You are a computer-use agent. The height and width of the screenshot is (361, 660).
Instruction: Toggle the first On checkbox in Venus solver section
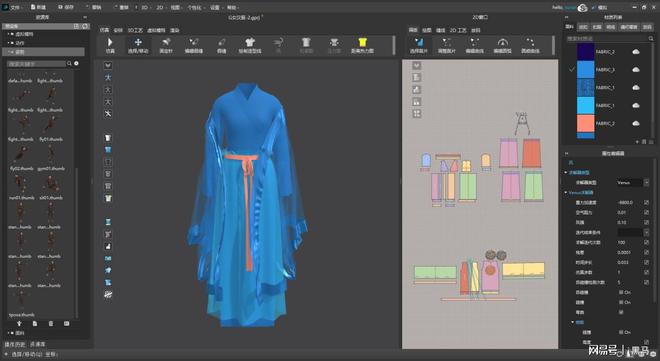(621, 292)
